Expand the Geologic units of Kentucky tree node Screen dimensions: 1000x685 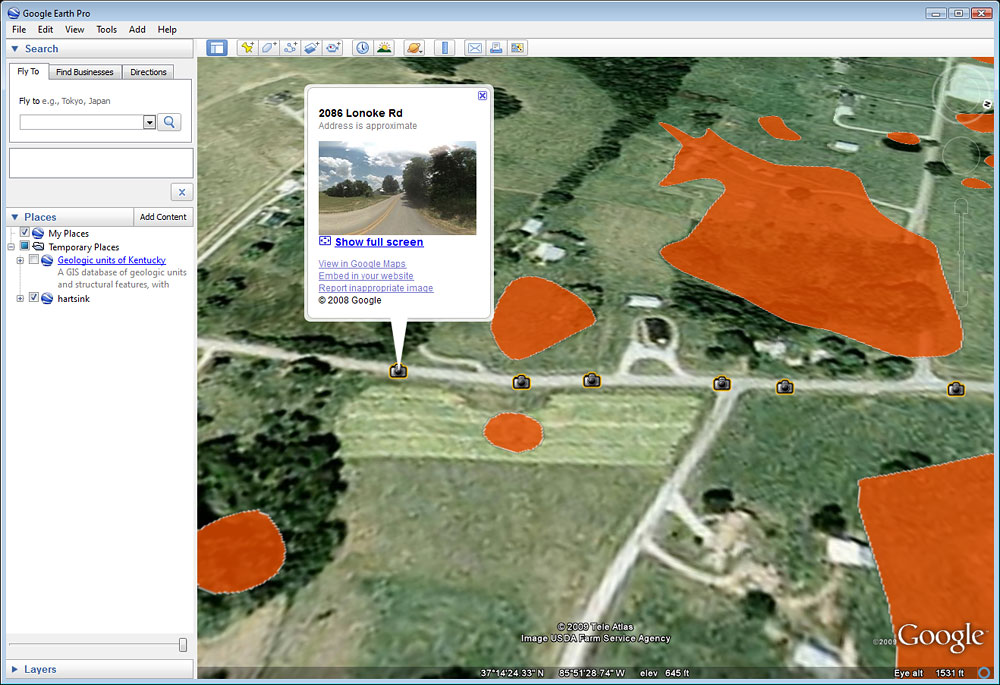point(20,260)
